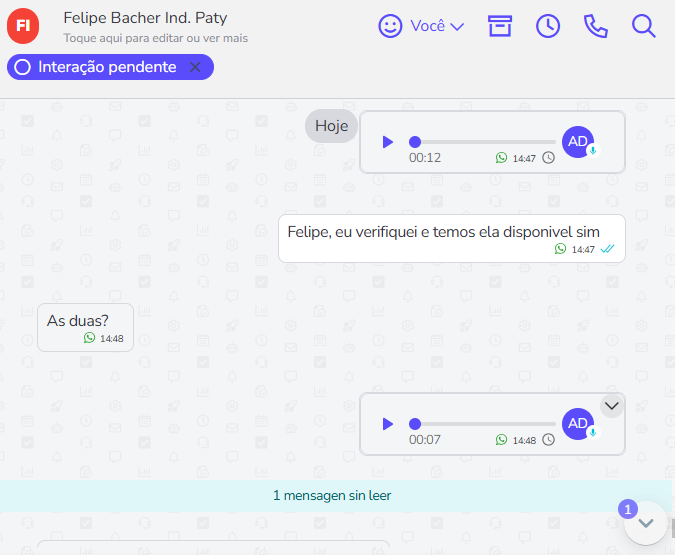
Task: Open the archive box icon
Action: 499,26
